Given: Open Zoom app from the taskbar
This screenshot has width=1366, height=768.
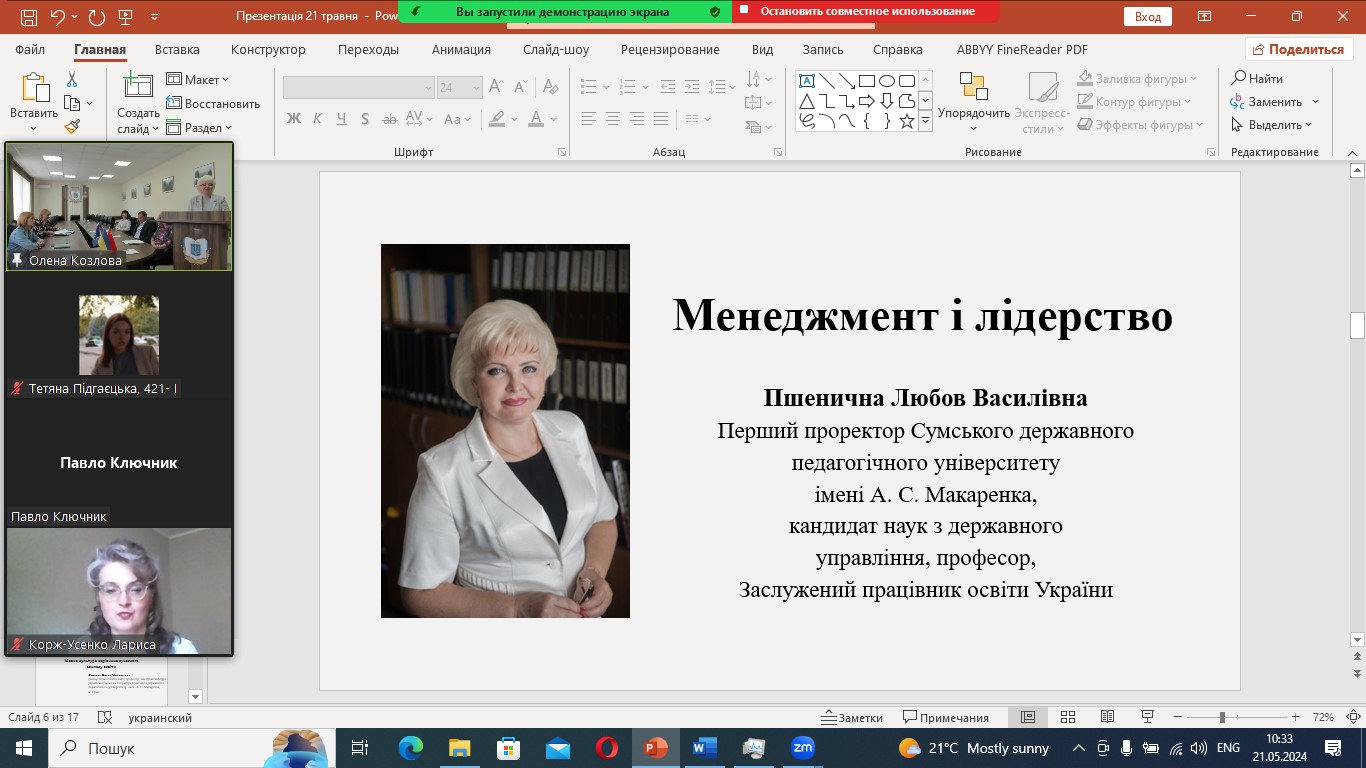Looking at the screenshot, I should (x=802, y=748).
